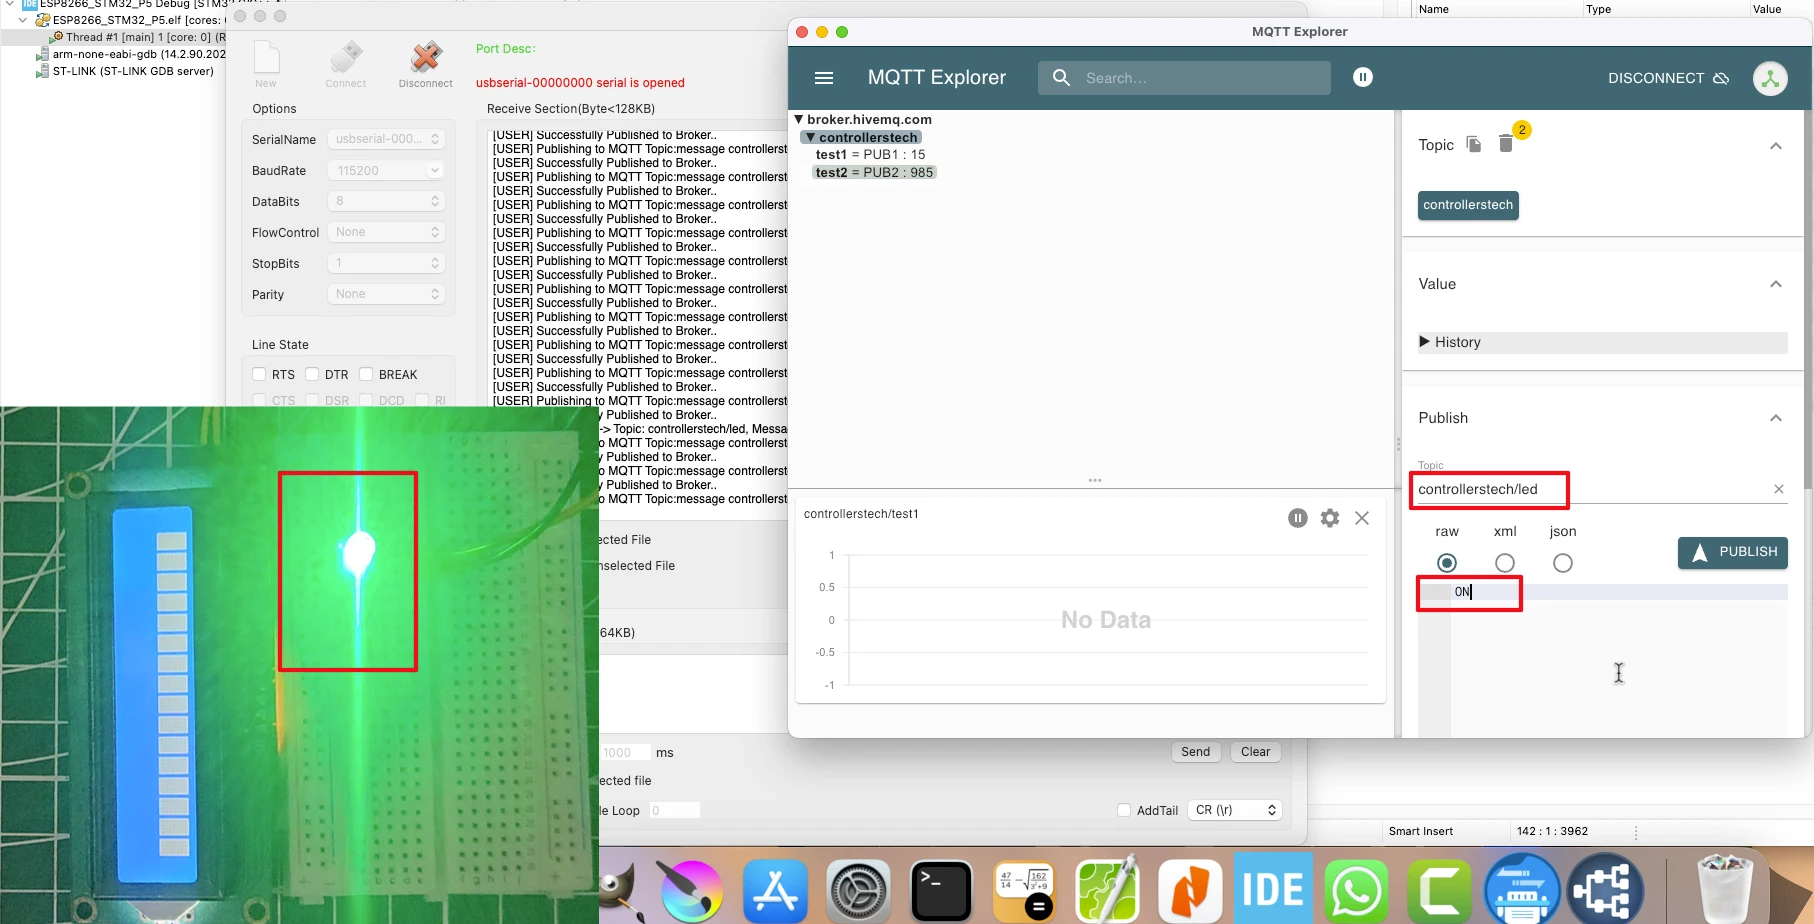Open the MQTT Explorer hamburger menu
1814x924 pixels.
[x=824, y=78]
